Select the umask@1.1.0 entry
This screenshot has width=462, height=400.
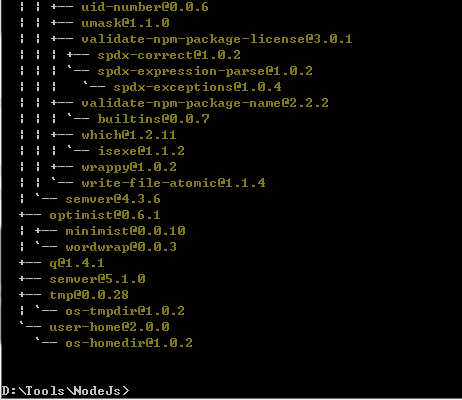pyautogui.click(x=125, y=23)
